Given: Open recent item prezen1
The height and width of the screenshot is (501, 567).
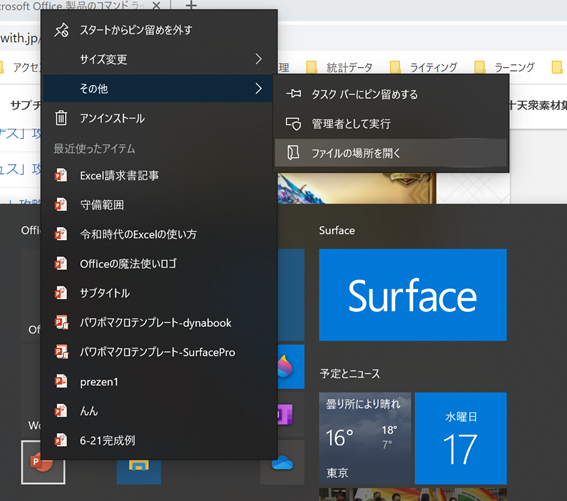Looking at the screenshot, I should (x=159, y=382).
